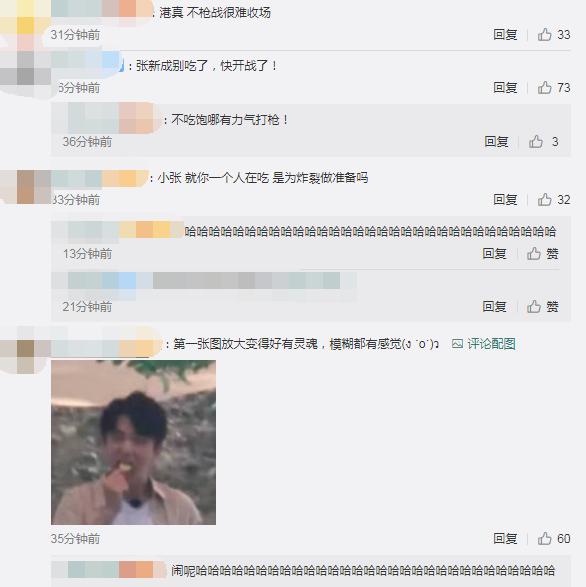The width and height of the screenshot is (586, 587).
Task: Reply to the 不枪战很难收场 comment
Action: coord(505,34)
